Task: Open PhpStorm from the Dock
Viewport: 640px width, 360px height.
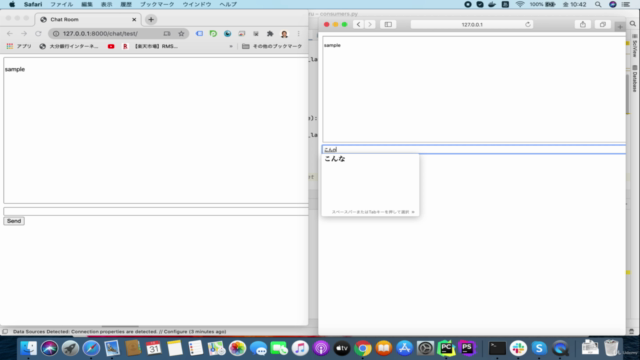Action: (x=467, y=348)
